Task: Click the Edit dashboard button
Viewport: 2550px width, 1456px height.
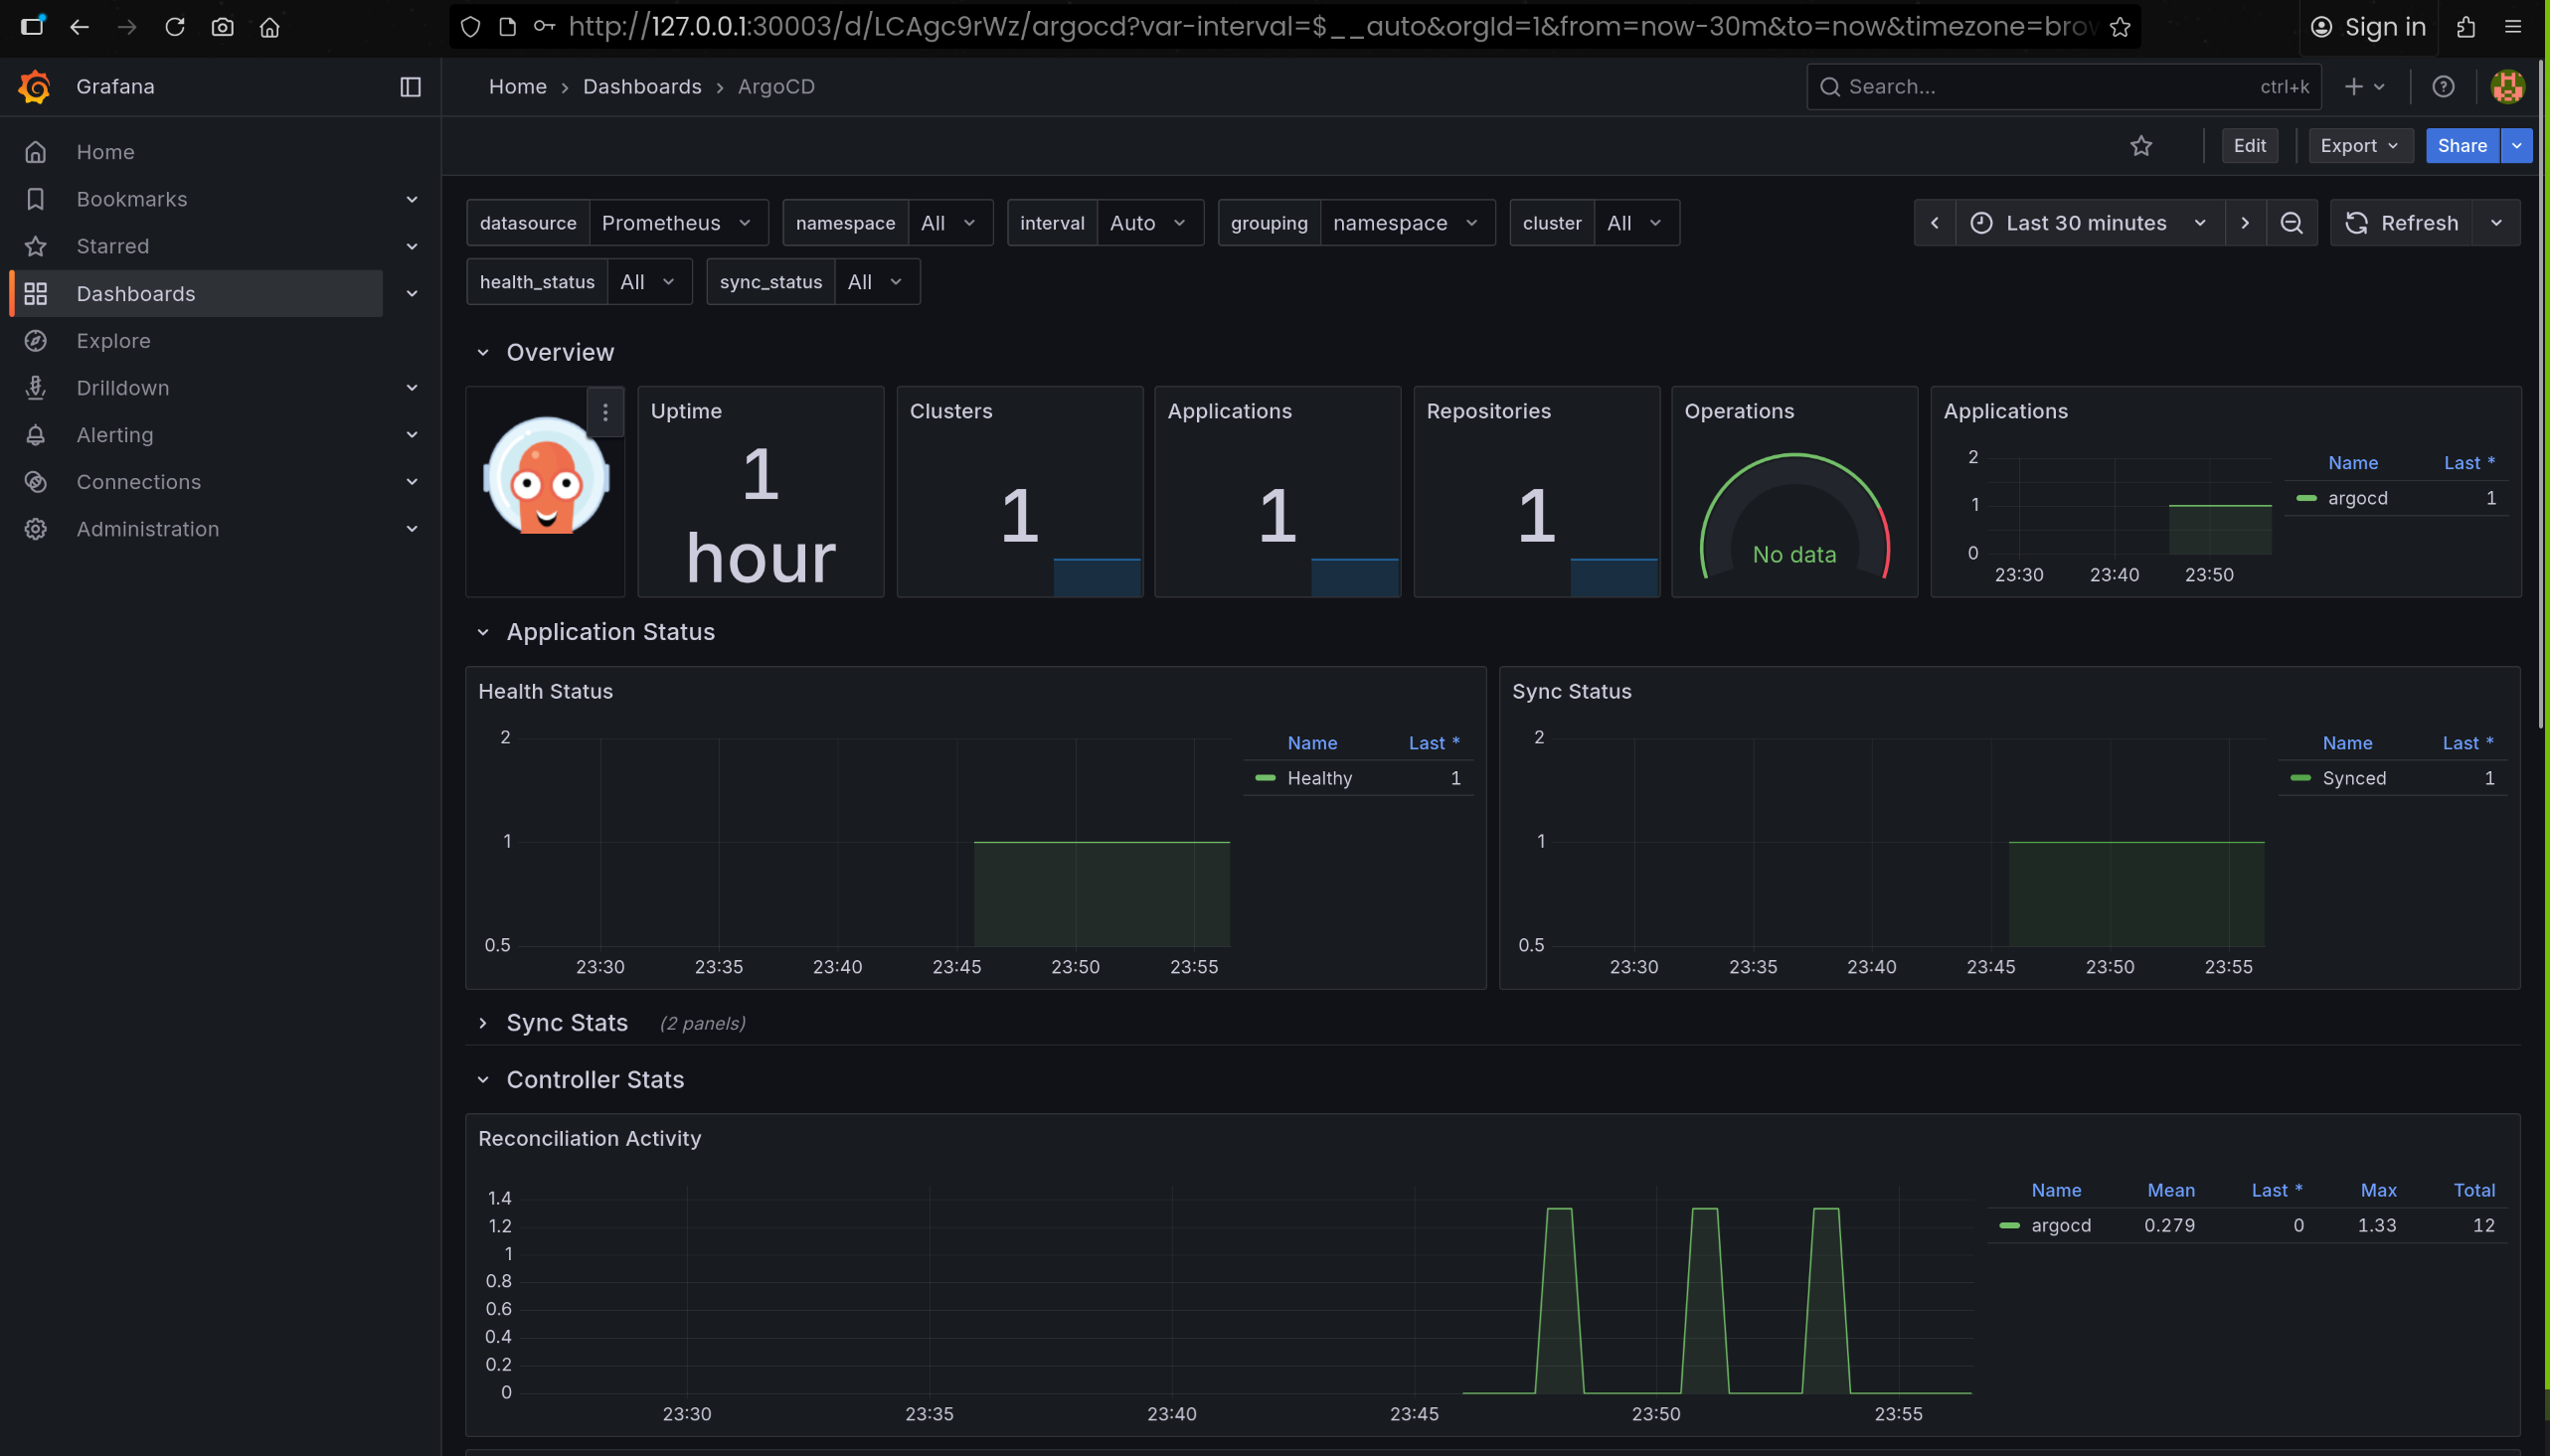Action: pos(2249,146)
